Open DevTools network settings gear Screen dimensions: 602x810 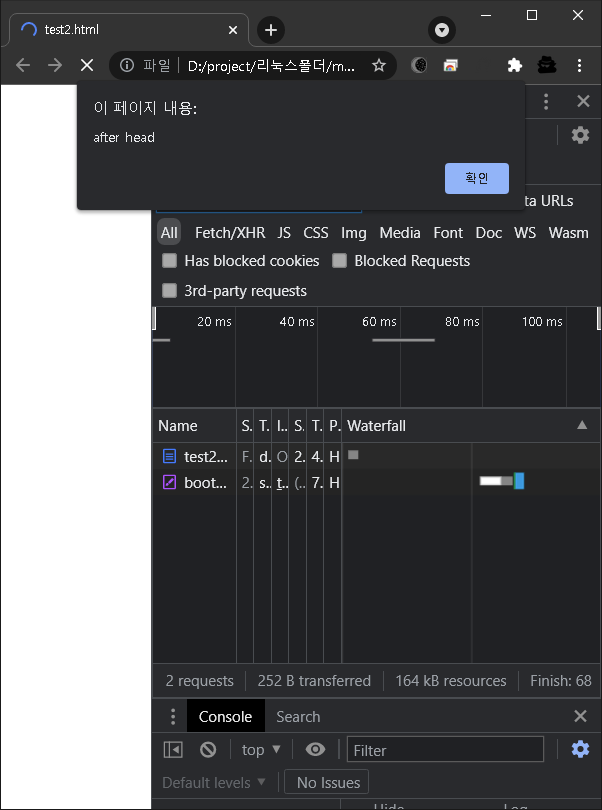click(x=580, y=135)
